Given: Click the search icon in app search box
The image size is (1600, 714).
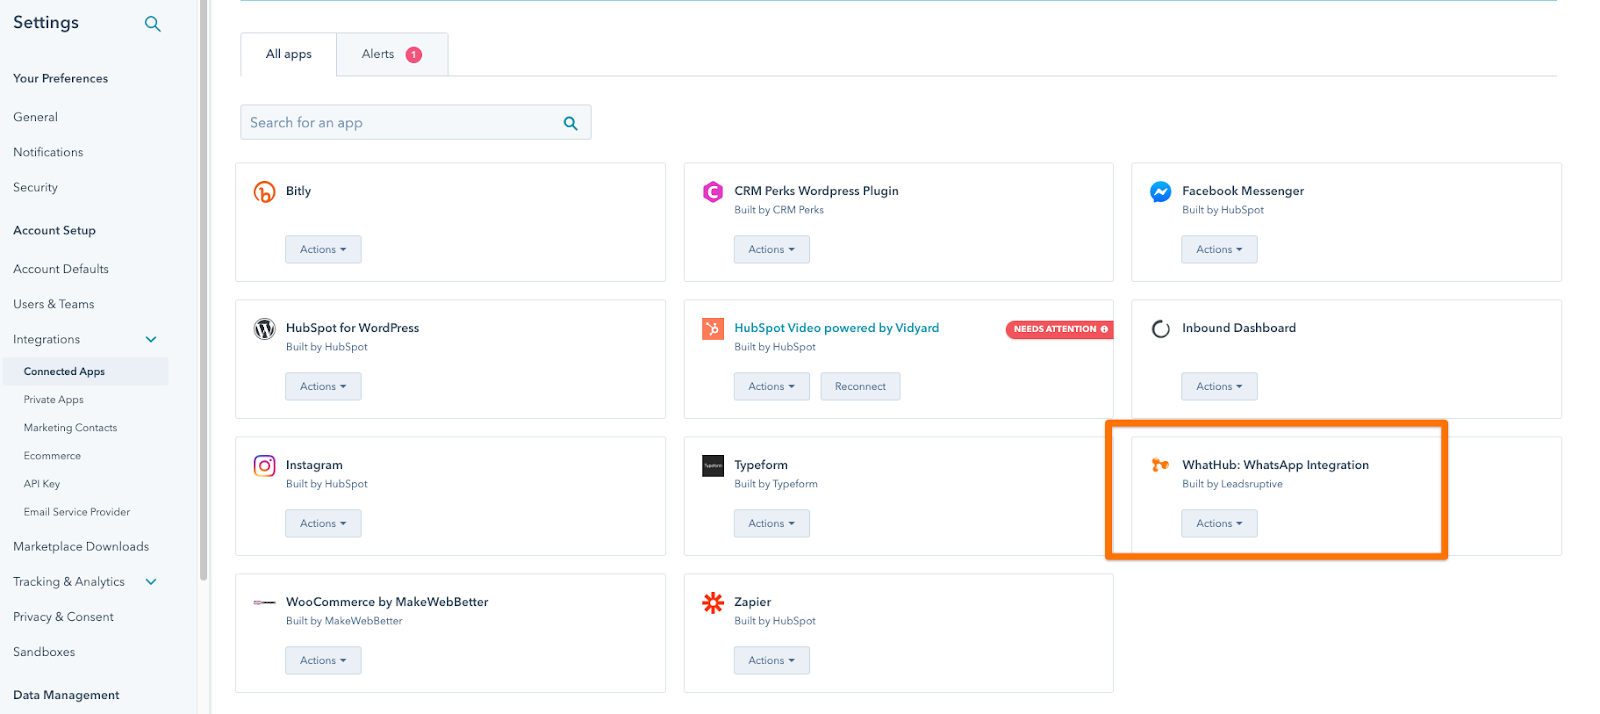Looking at the screenshot, I should 571,123.
